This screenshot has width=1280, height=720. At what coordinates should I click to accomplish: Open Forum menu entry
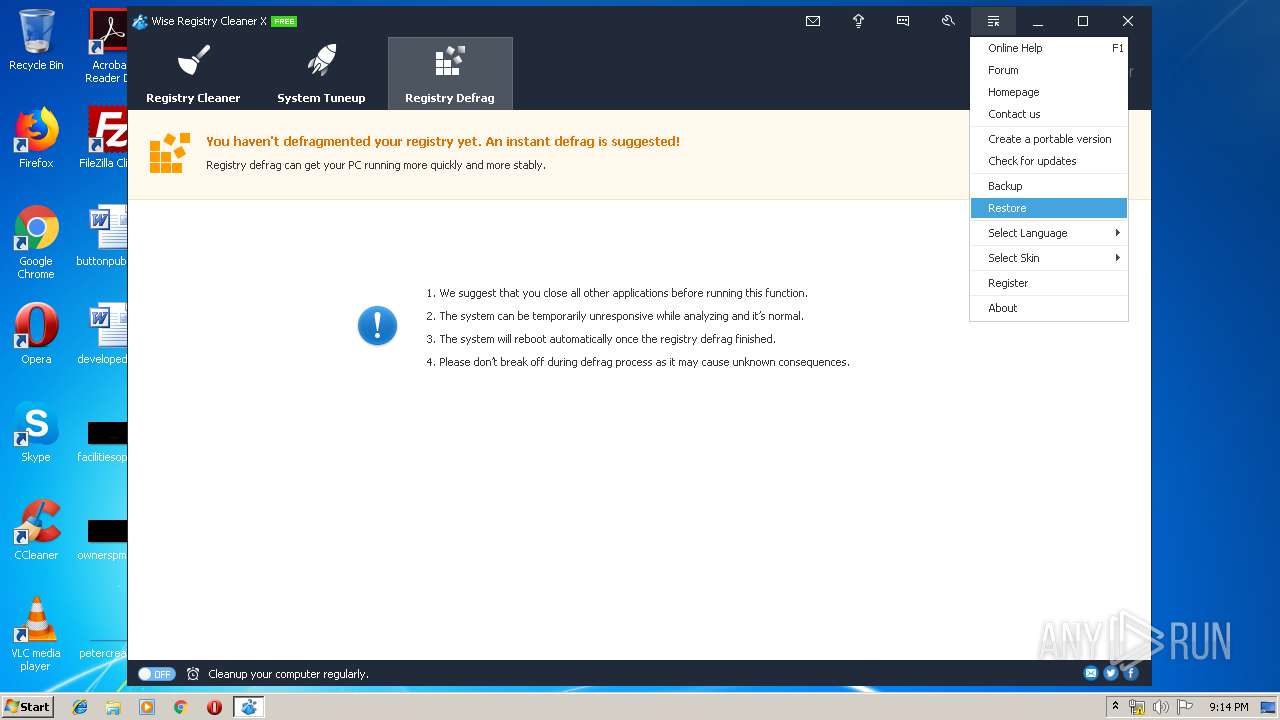[1049, 70]
